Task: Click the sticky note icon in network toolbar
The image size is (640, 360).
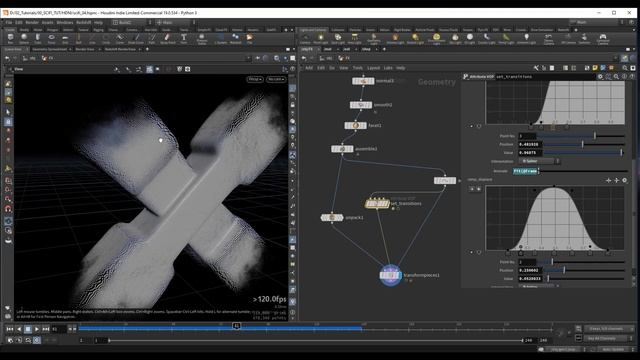Action: [595, 68]
